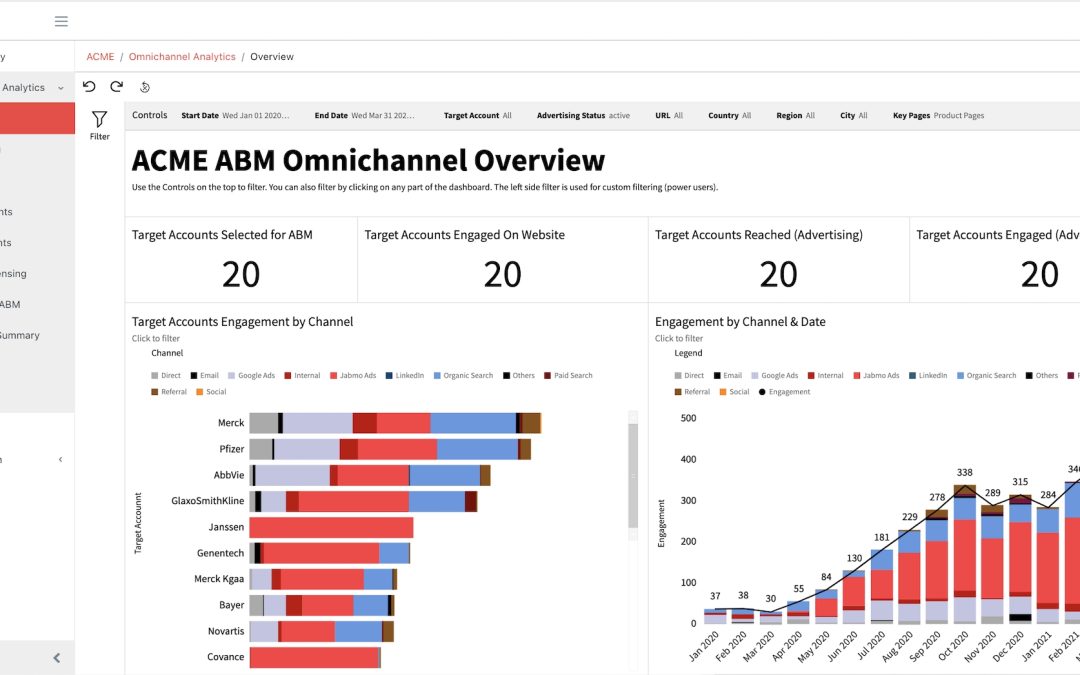Screen dimensions: 1080x675
Task: Select Referral legend in date chart
Action: (692, 392)
